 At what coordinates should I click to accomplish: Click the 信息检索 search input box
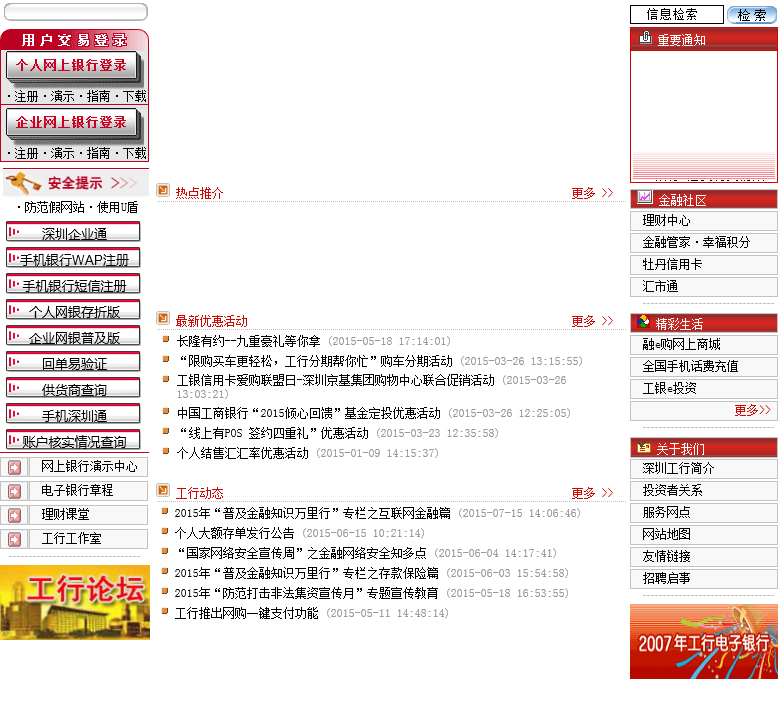coord(676,14)
